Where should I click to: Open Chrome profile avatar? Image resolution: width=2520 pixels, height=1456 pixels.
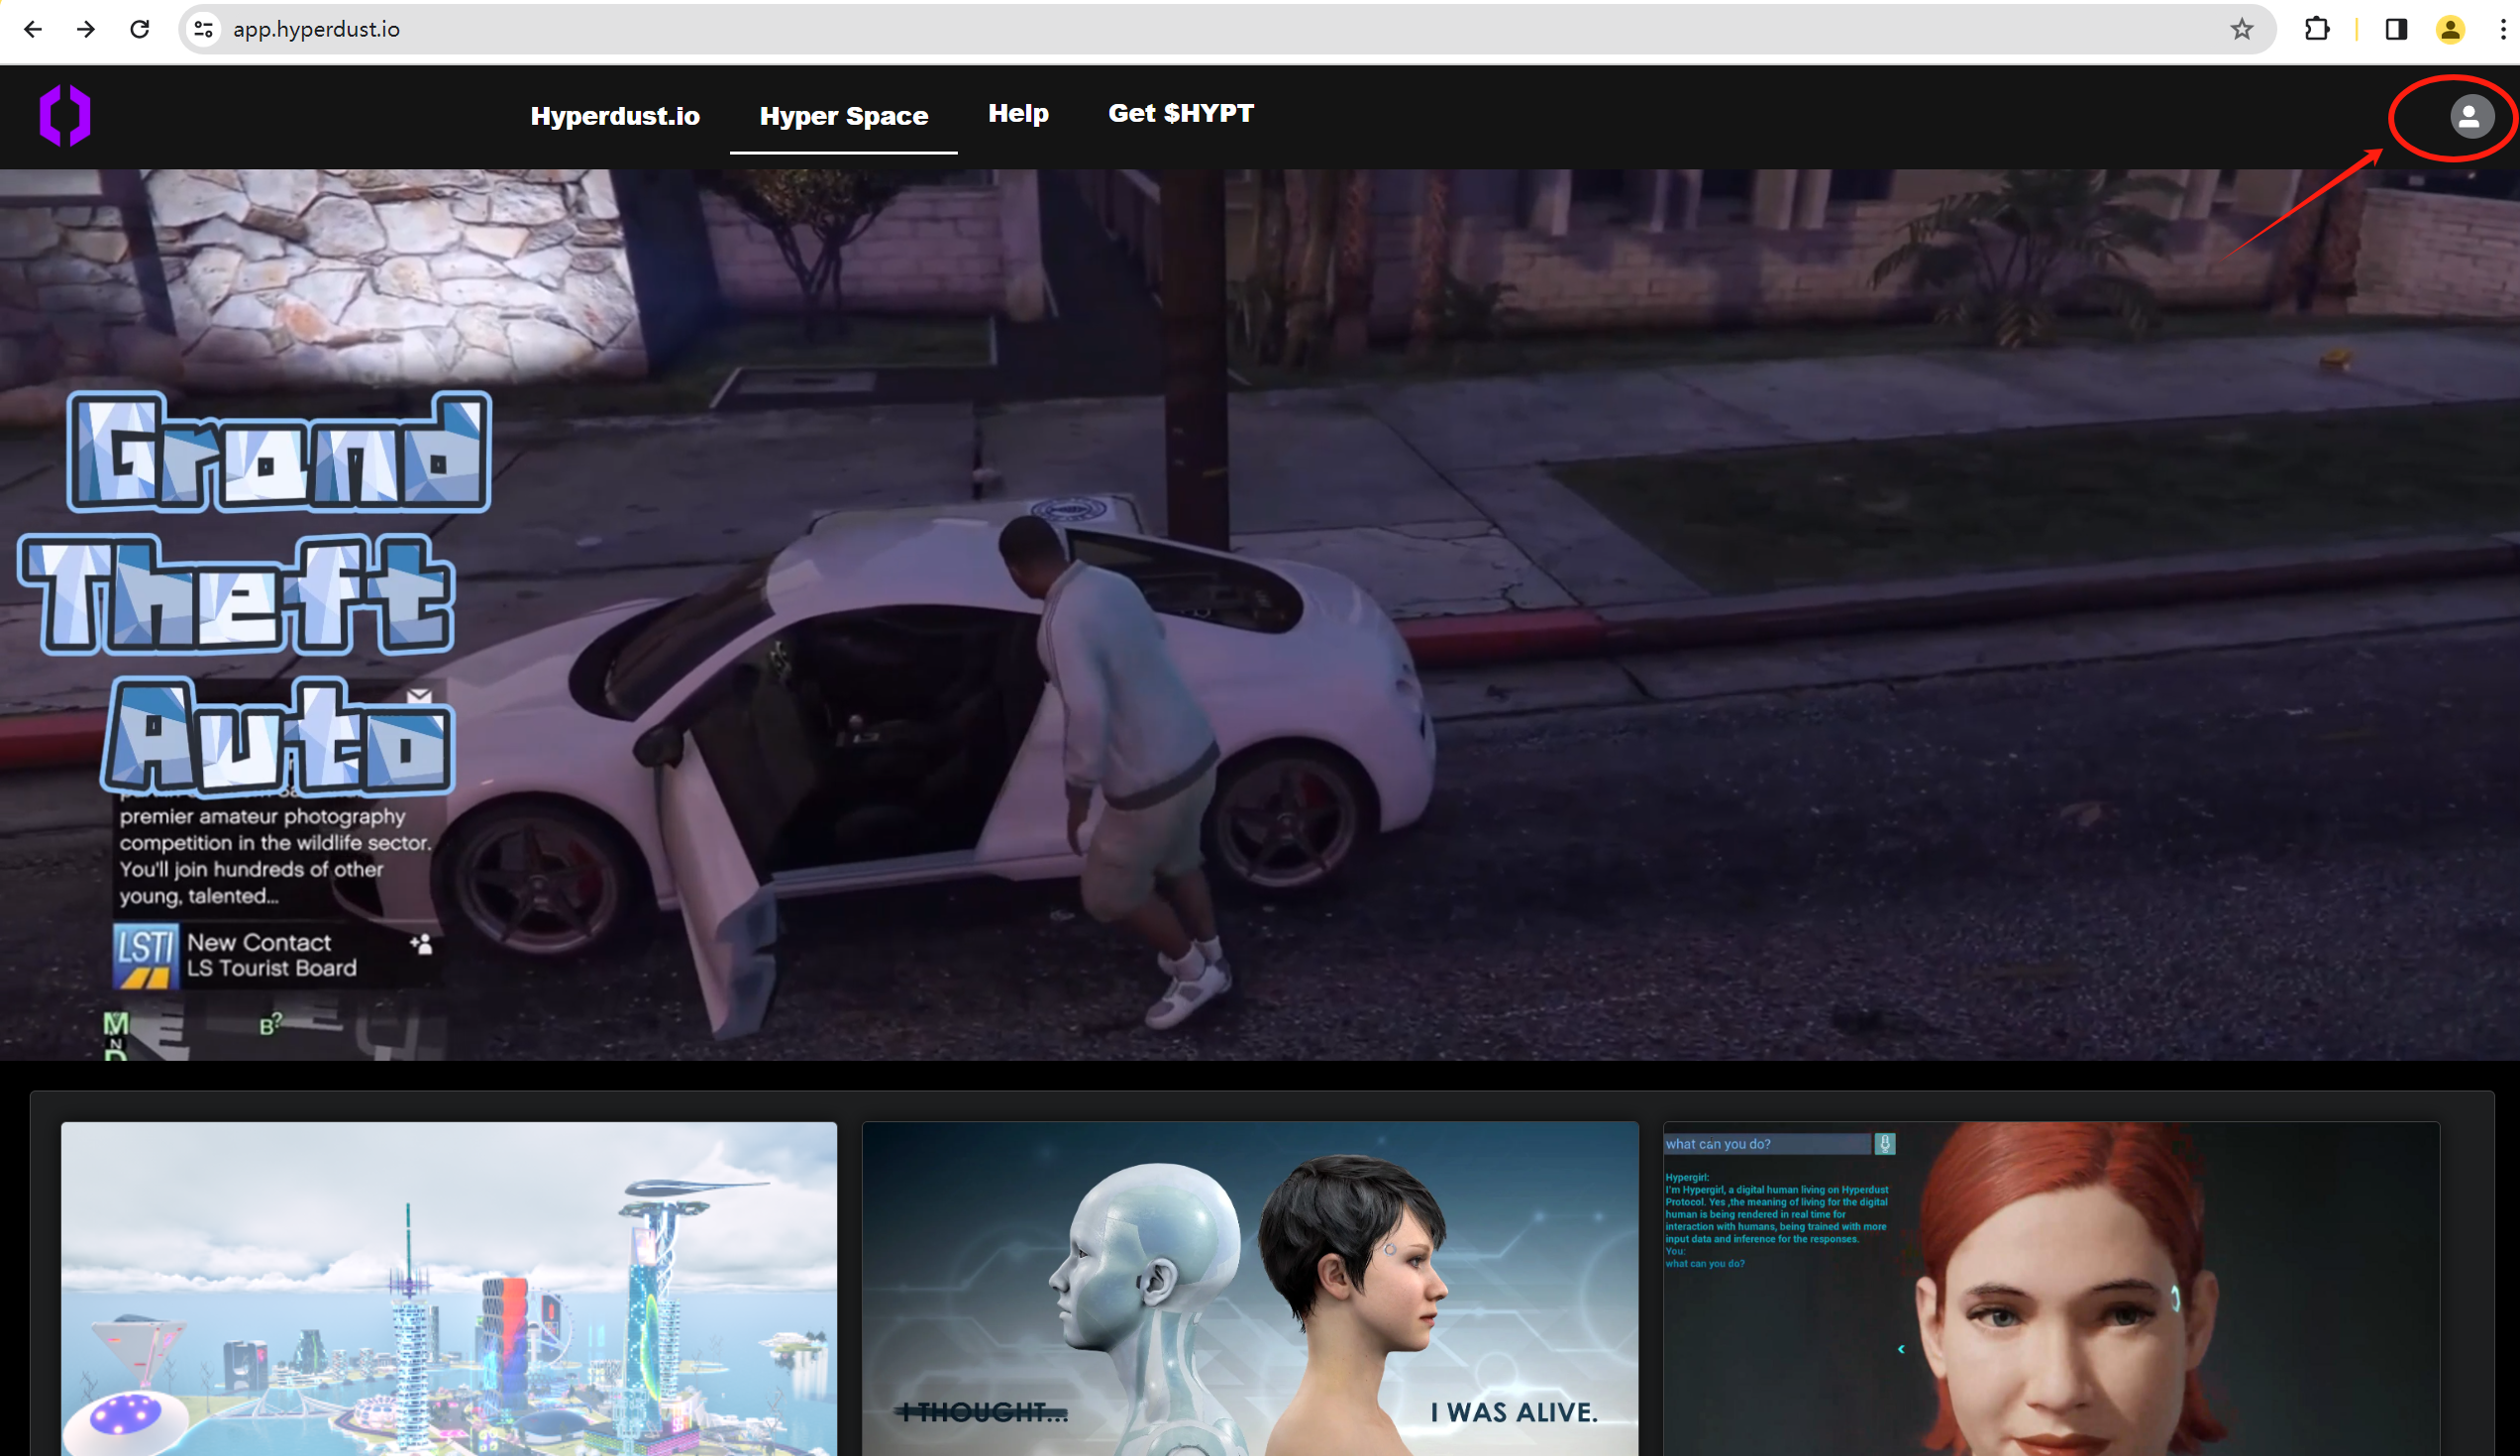coord(2449,29)
